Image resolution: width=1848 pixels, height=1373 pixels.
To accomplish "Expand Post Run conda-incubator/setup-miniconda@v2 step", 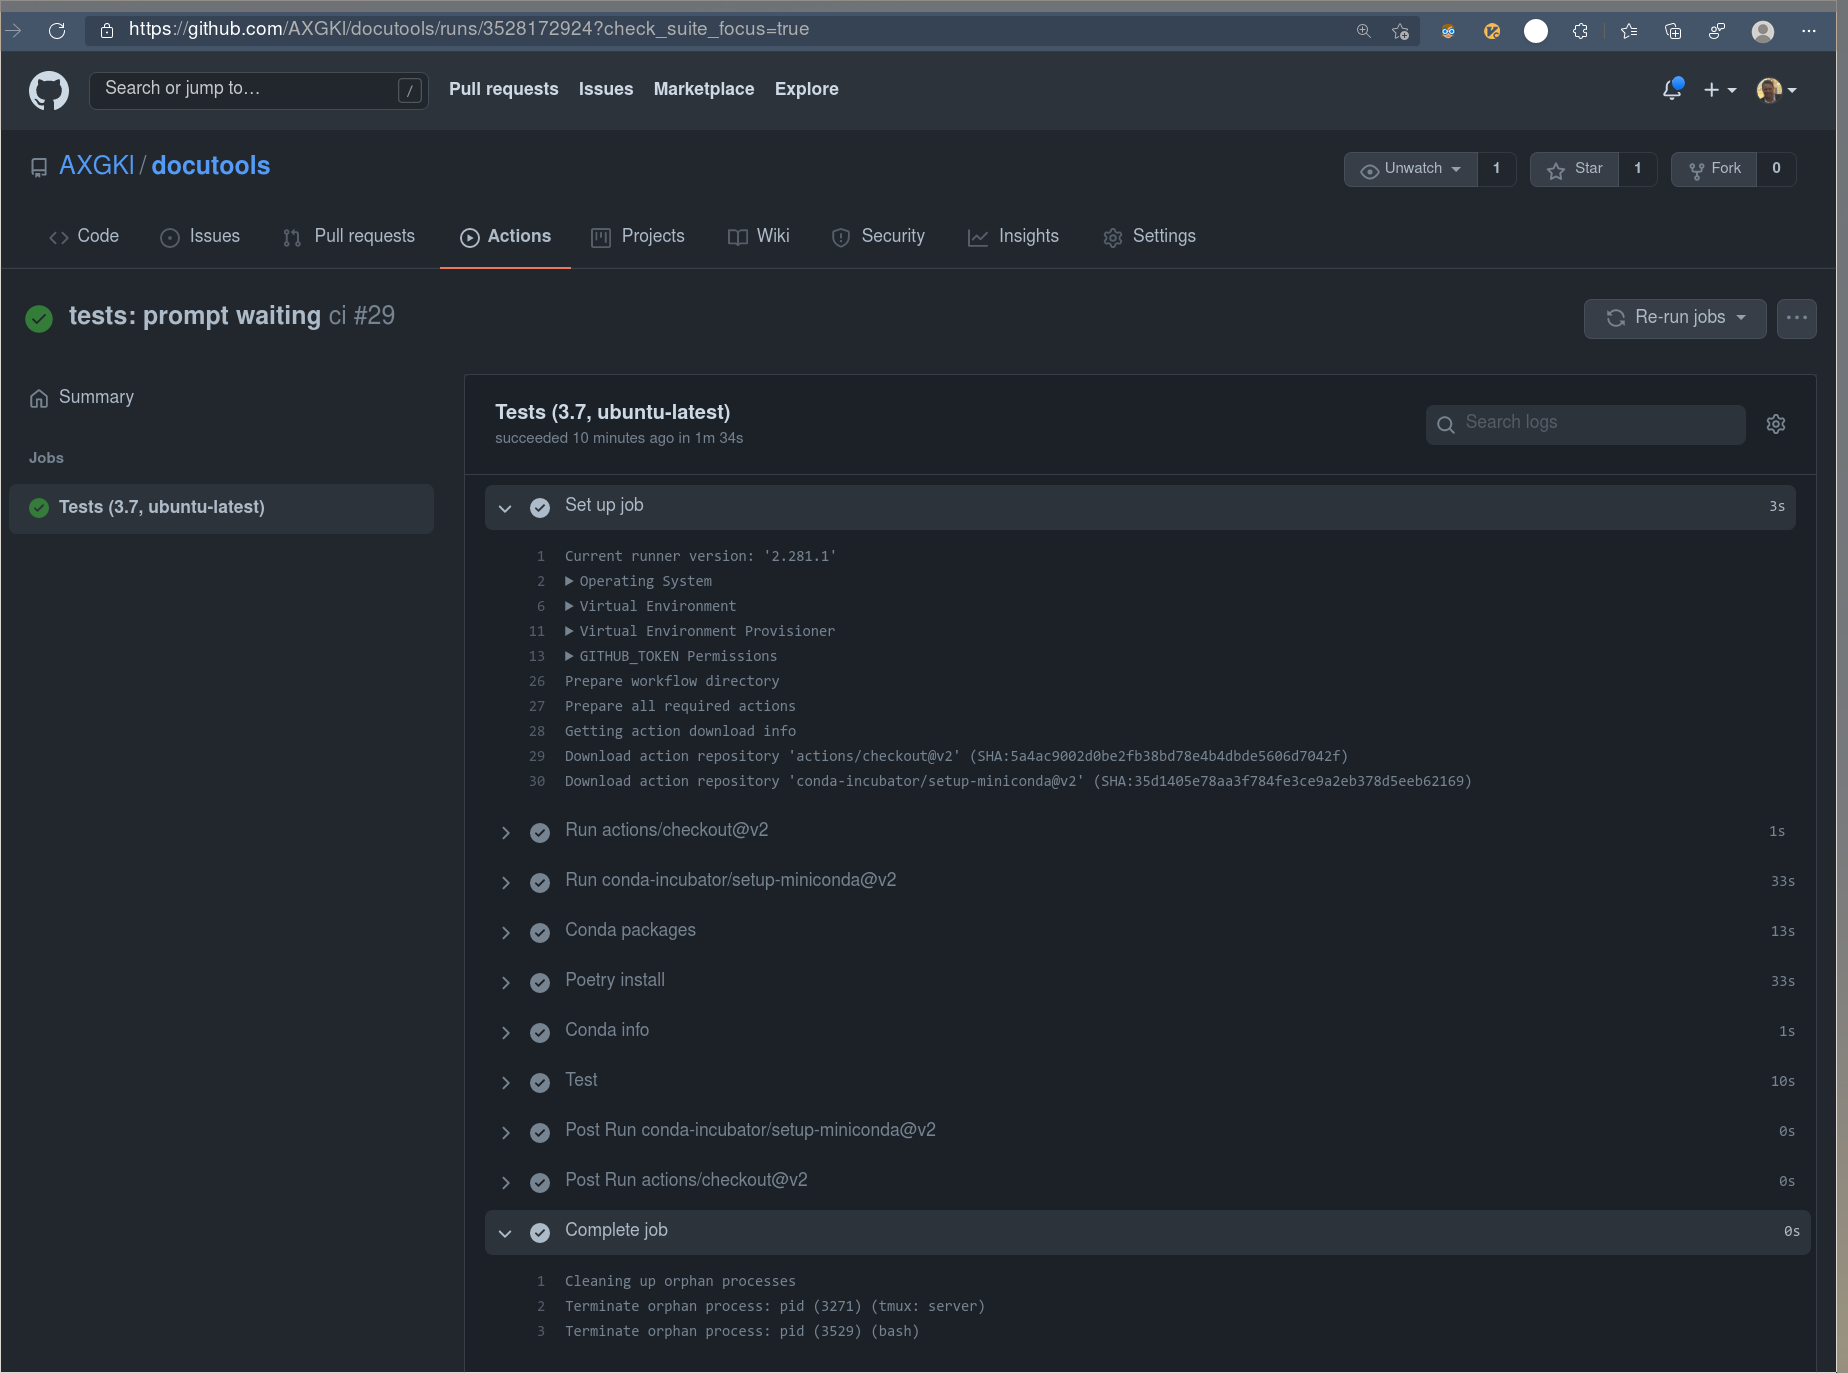I will click(x=505, y=1132).
